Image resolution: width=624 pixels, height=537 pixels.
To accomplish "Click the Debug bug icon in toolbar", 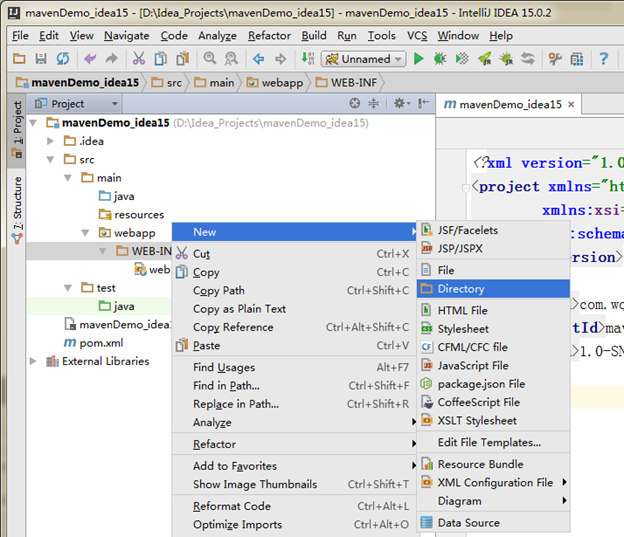I will click(440, 59).
